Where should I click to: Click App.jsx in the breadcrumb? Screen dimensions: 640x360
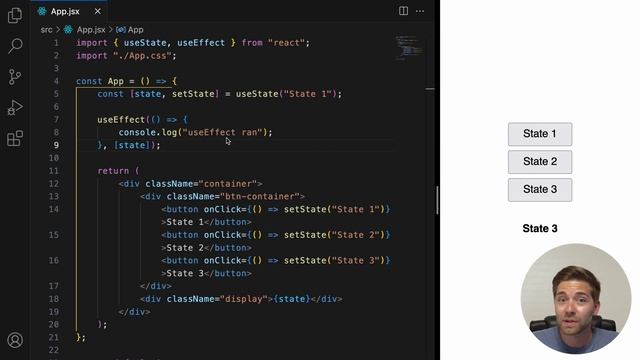coord(91,30)
